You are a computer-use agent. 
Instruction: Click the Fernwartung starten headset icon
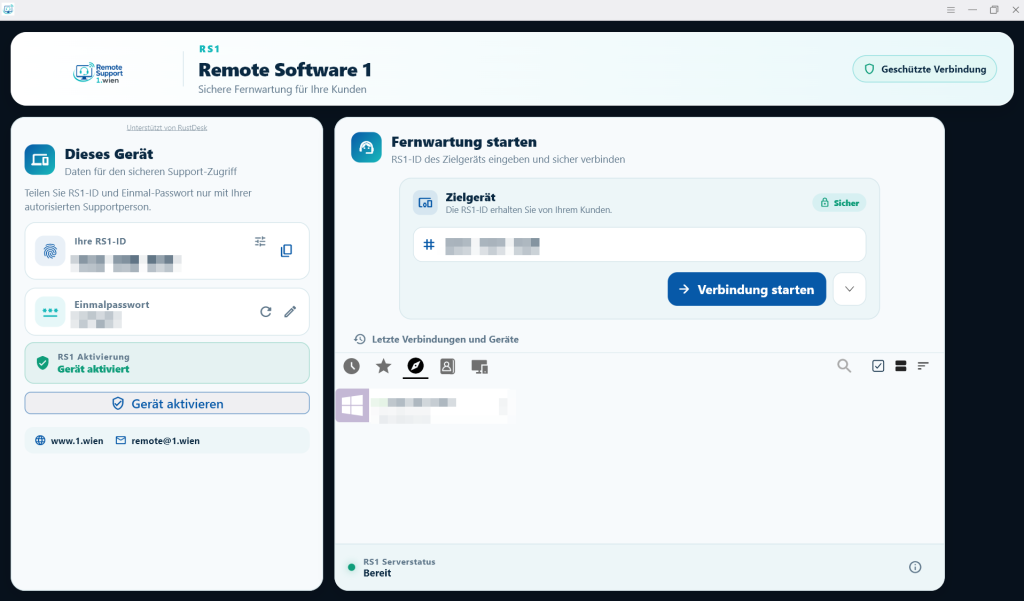[366, 148]
